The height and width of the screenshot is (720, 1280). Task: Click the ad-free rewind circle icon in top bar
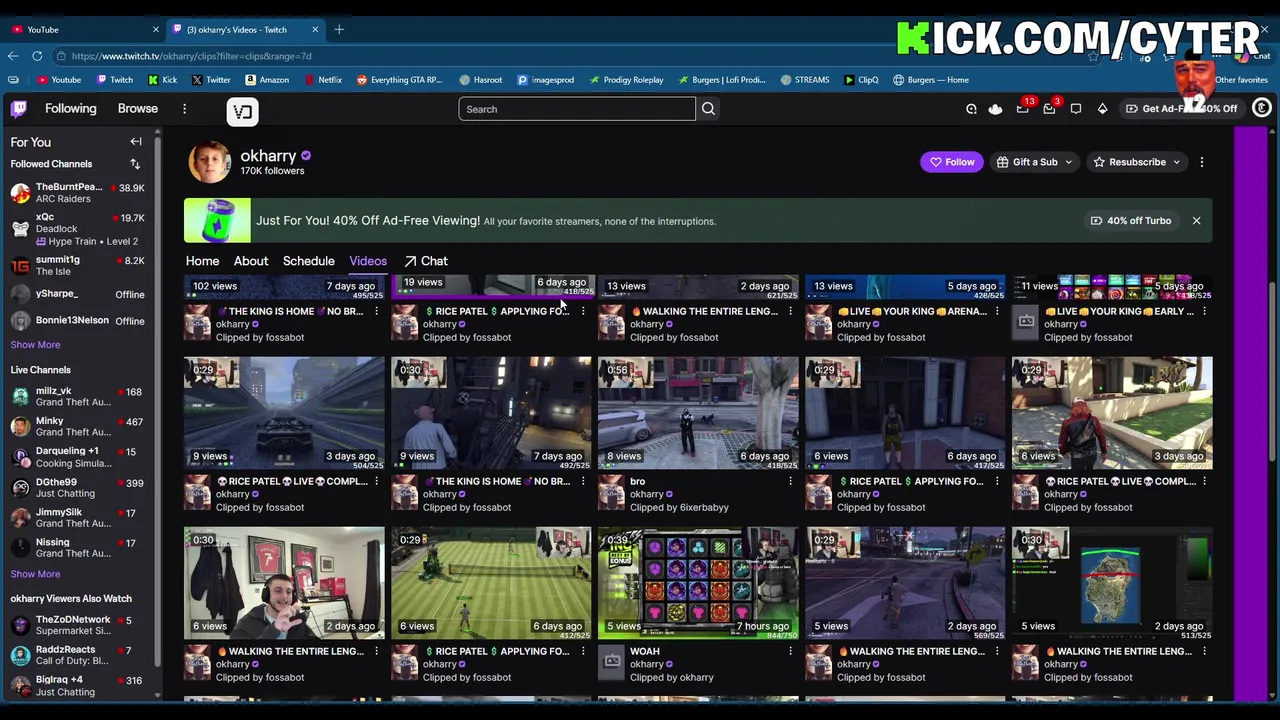click(971, 109)
